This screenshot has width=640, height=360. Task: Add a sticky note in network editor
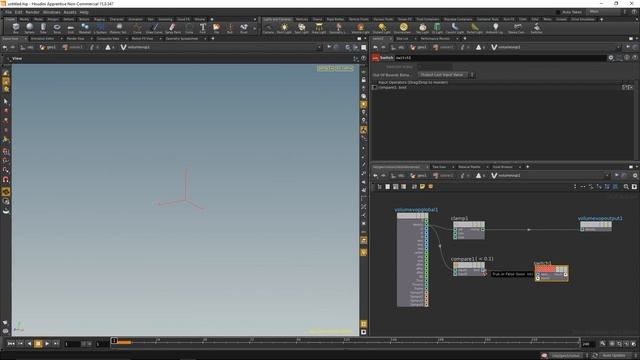coord(422,187)
